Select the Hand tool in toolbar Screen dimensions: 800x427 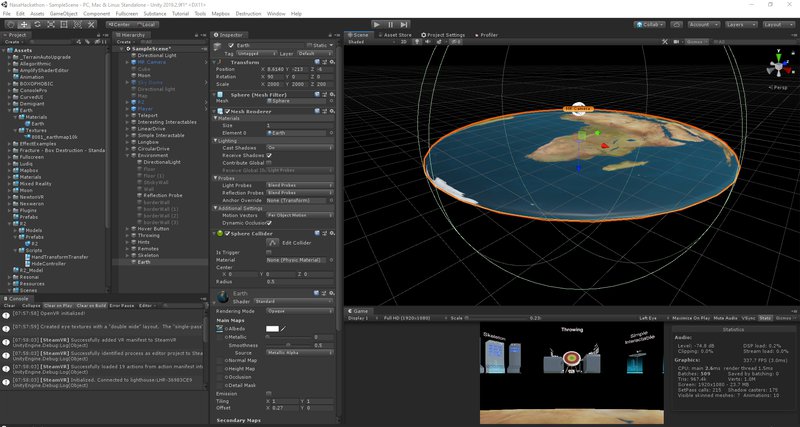click(x=8, y=24)
